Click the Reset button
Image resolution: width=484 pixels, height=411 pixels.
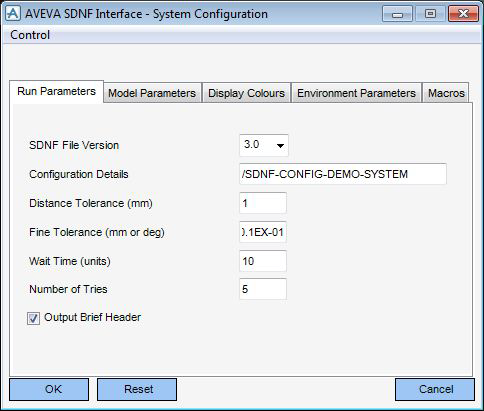(x=137, y=389)
